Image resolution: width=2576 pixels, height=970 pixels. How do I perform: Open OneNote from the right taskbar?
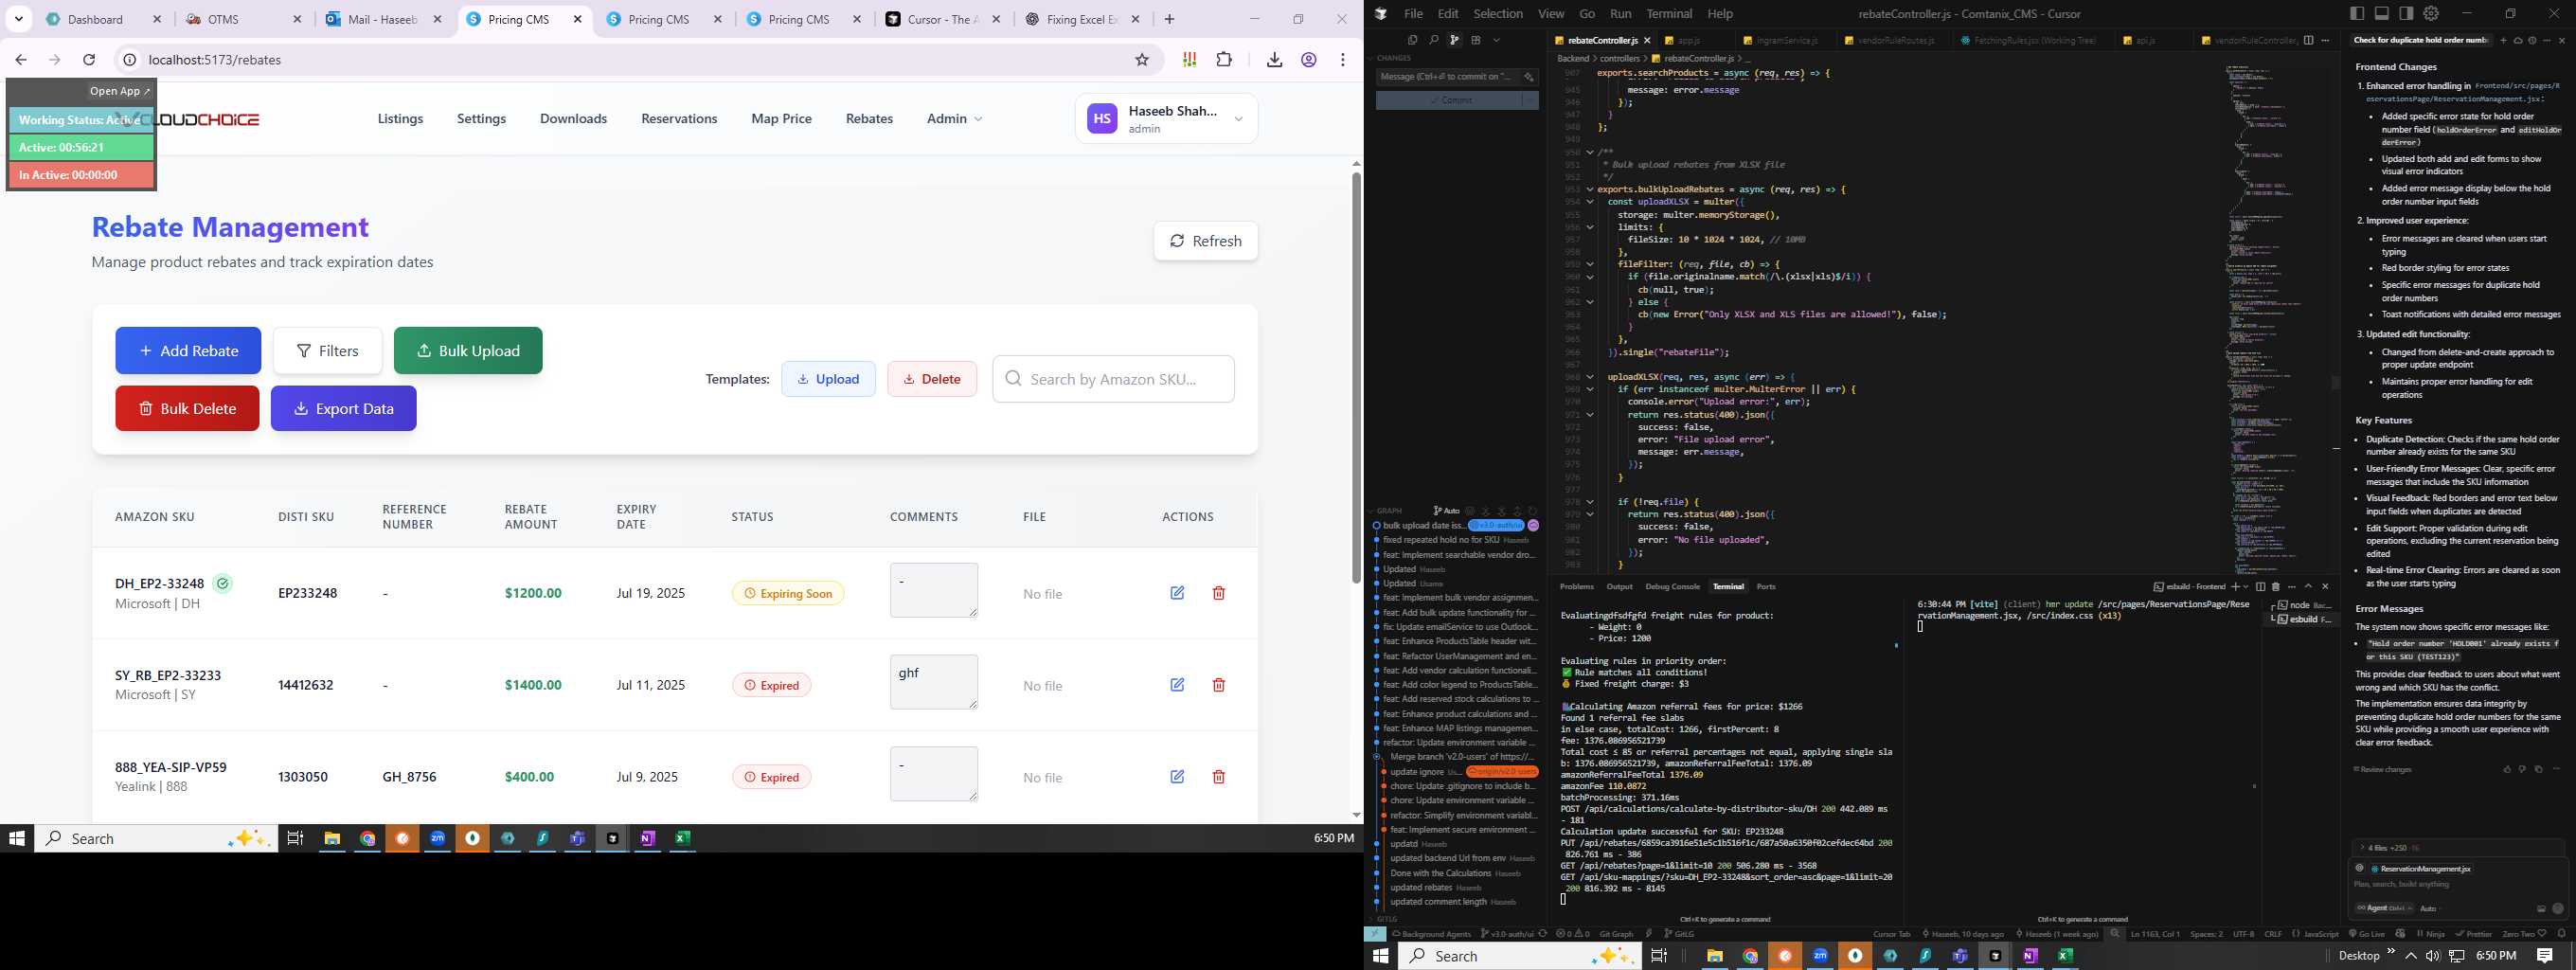point(2030,956)
